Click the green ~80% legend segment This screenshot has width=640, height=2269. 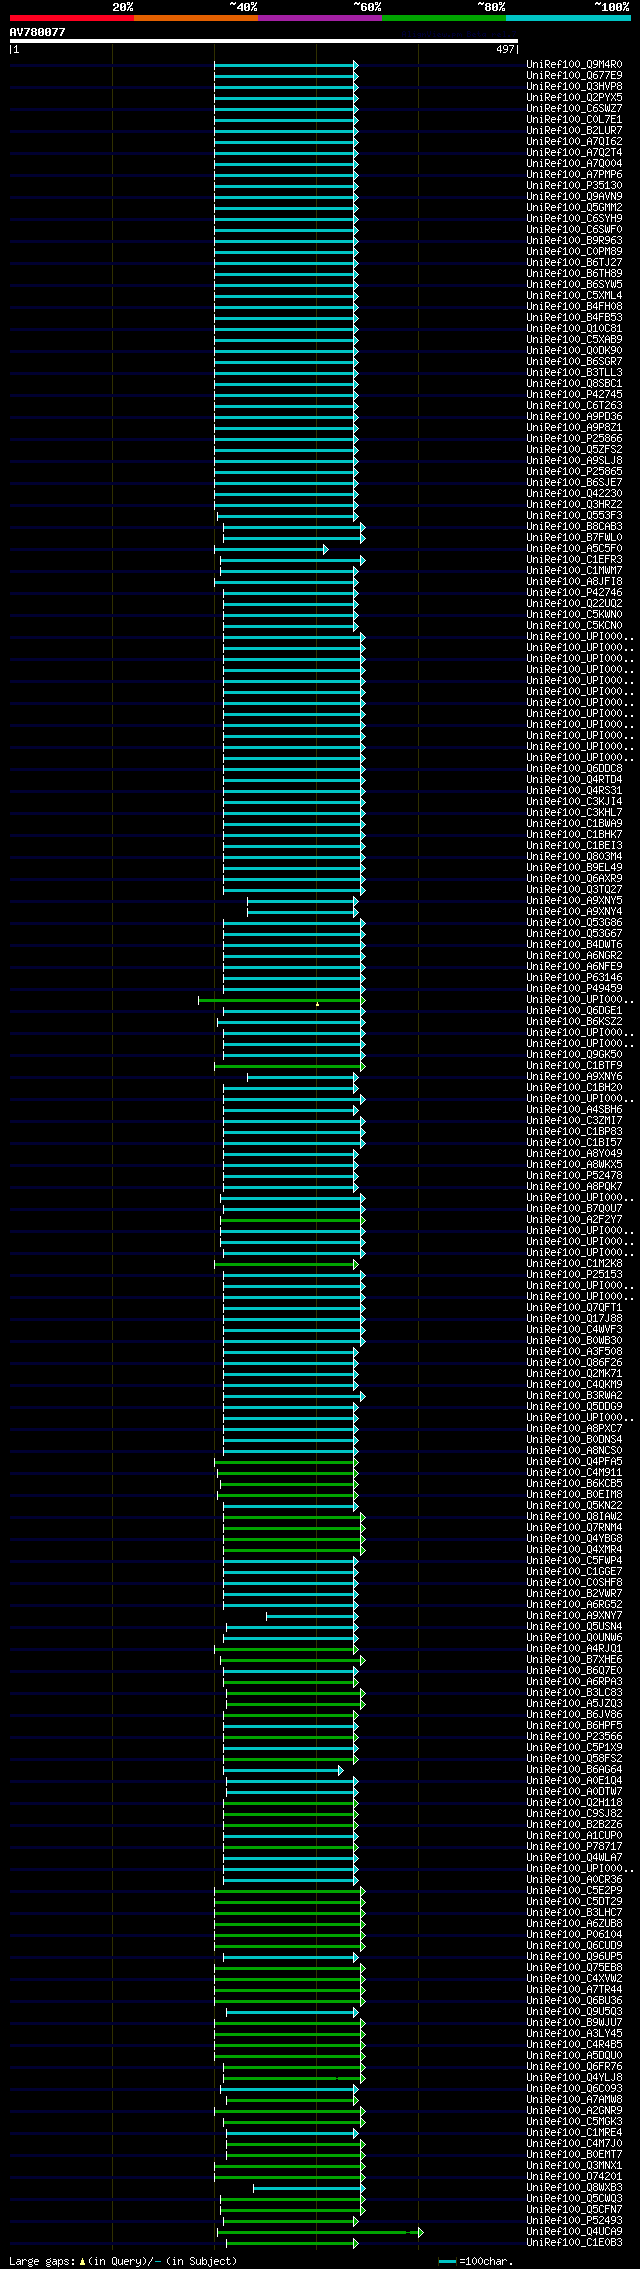pyautogui.click(x=444, y=18)
